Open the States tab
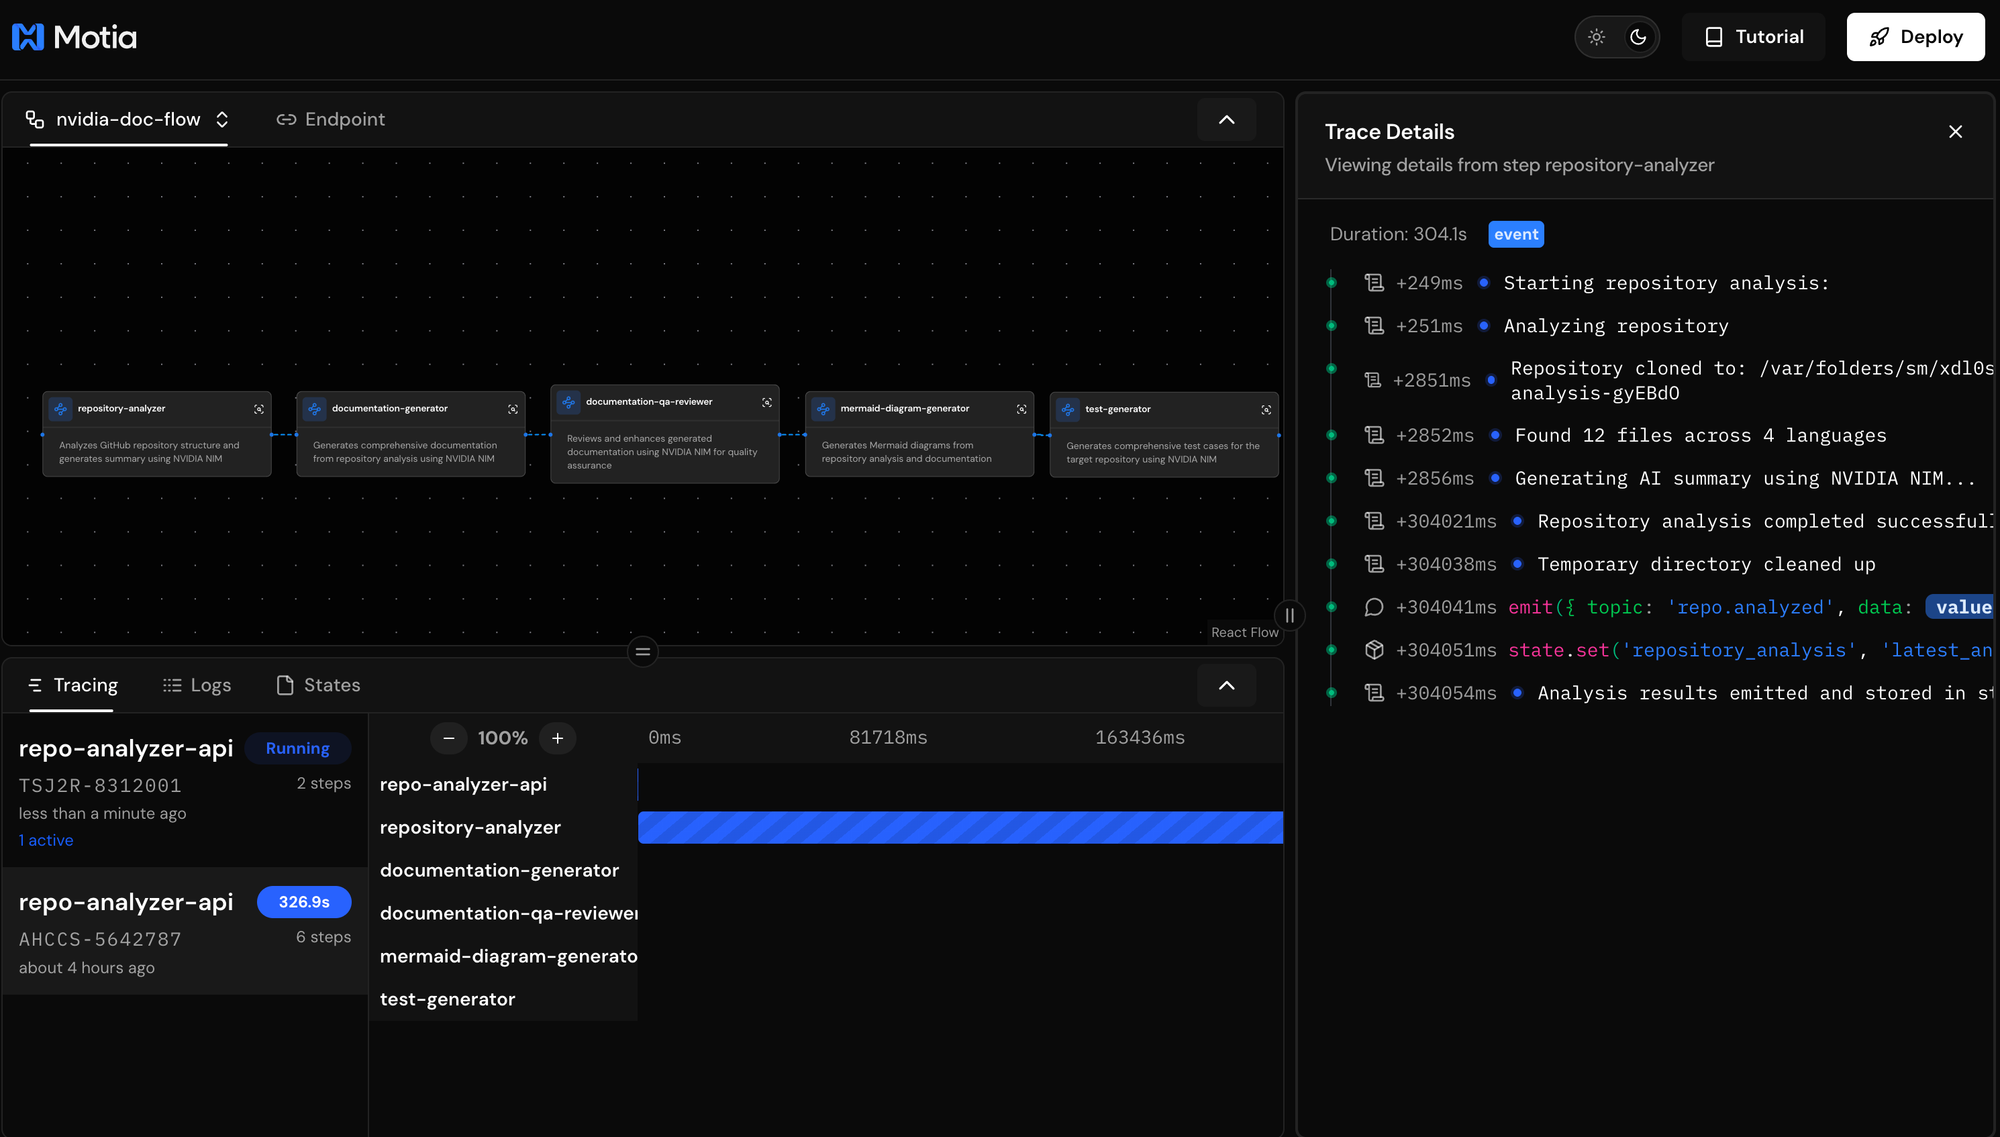 coord(318,686)
